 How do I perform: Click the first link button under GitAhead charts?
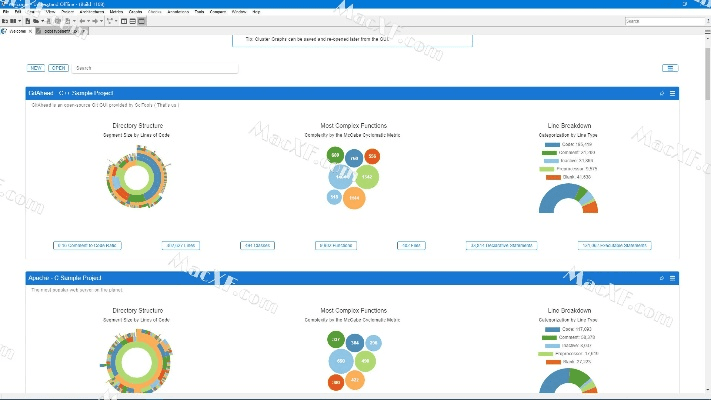86,244
